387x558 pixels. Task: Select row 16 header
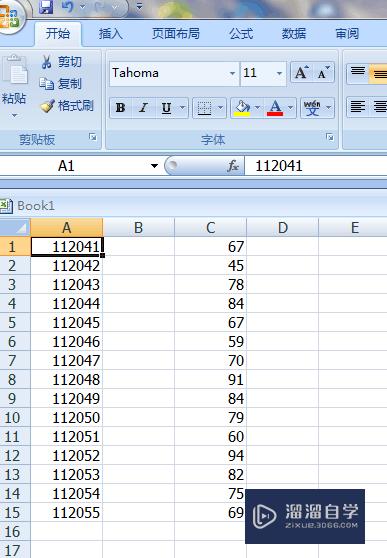click(15, 532)
